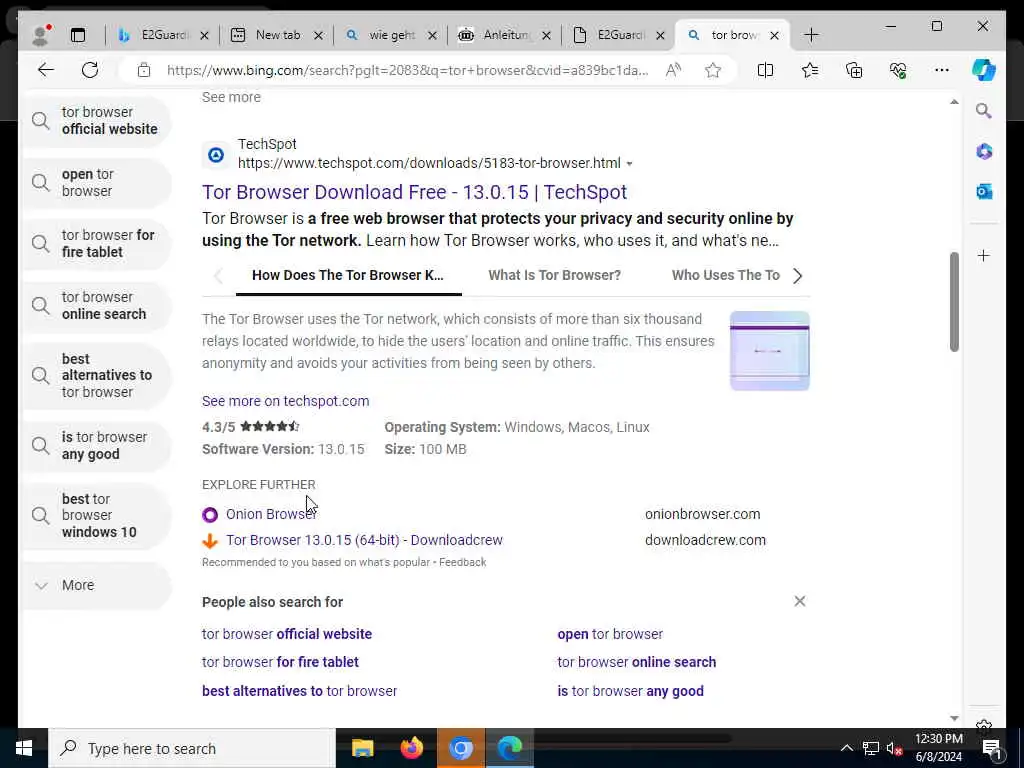Select 'best tor browser windows 10' suggestion
The image size is (1024, 768).
pyautogui.click(x=97, y=515)
